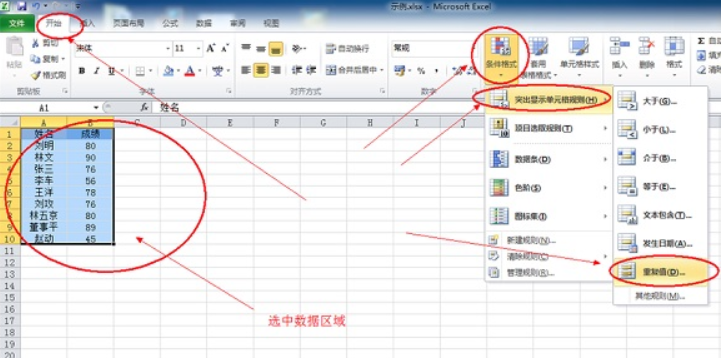Screen dimensions: 721x362
Task: Switch to the 开始 (Home) ribbon tab
Action: tap(54, 23)
